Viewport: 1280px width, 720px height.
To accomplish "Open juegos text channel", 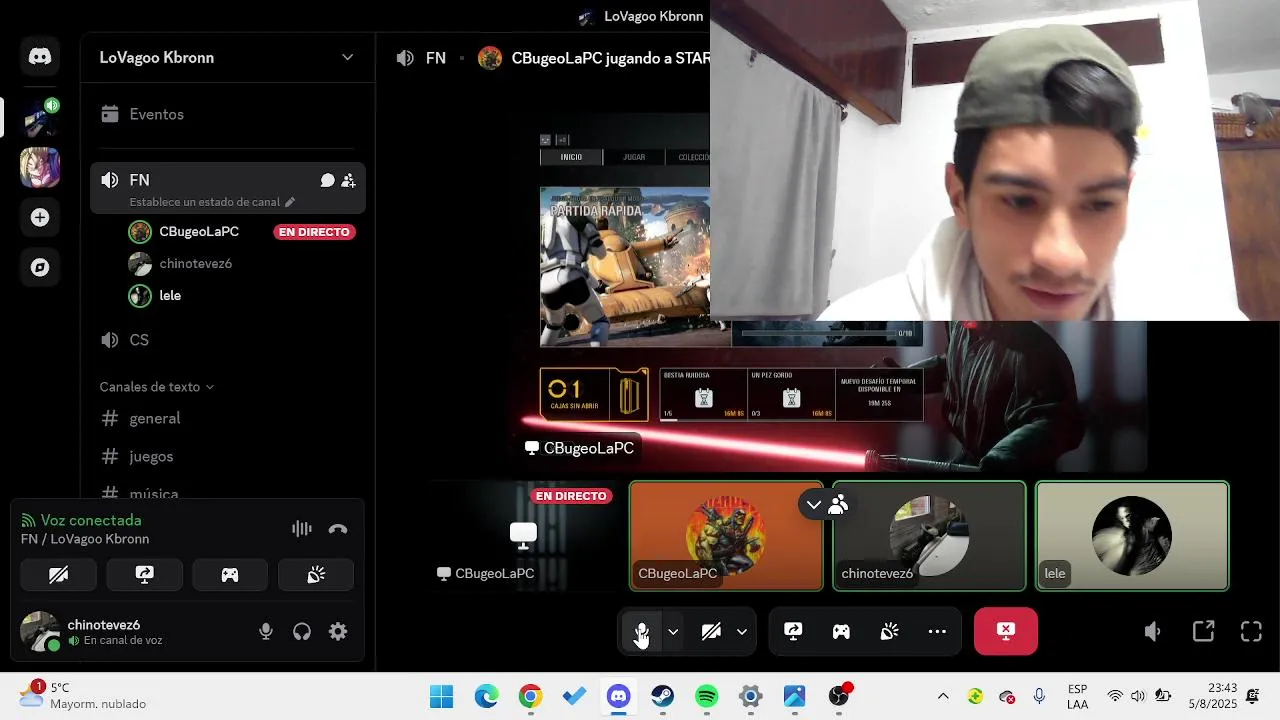I will [228, 456].
